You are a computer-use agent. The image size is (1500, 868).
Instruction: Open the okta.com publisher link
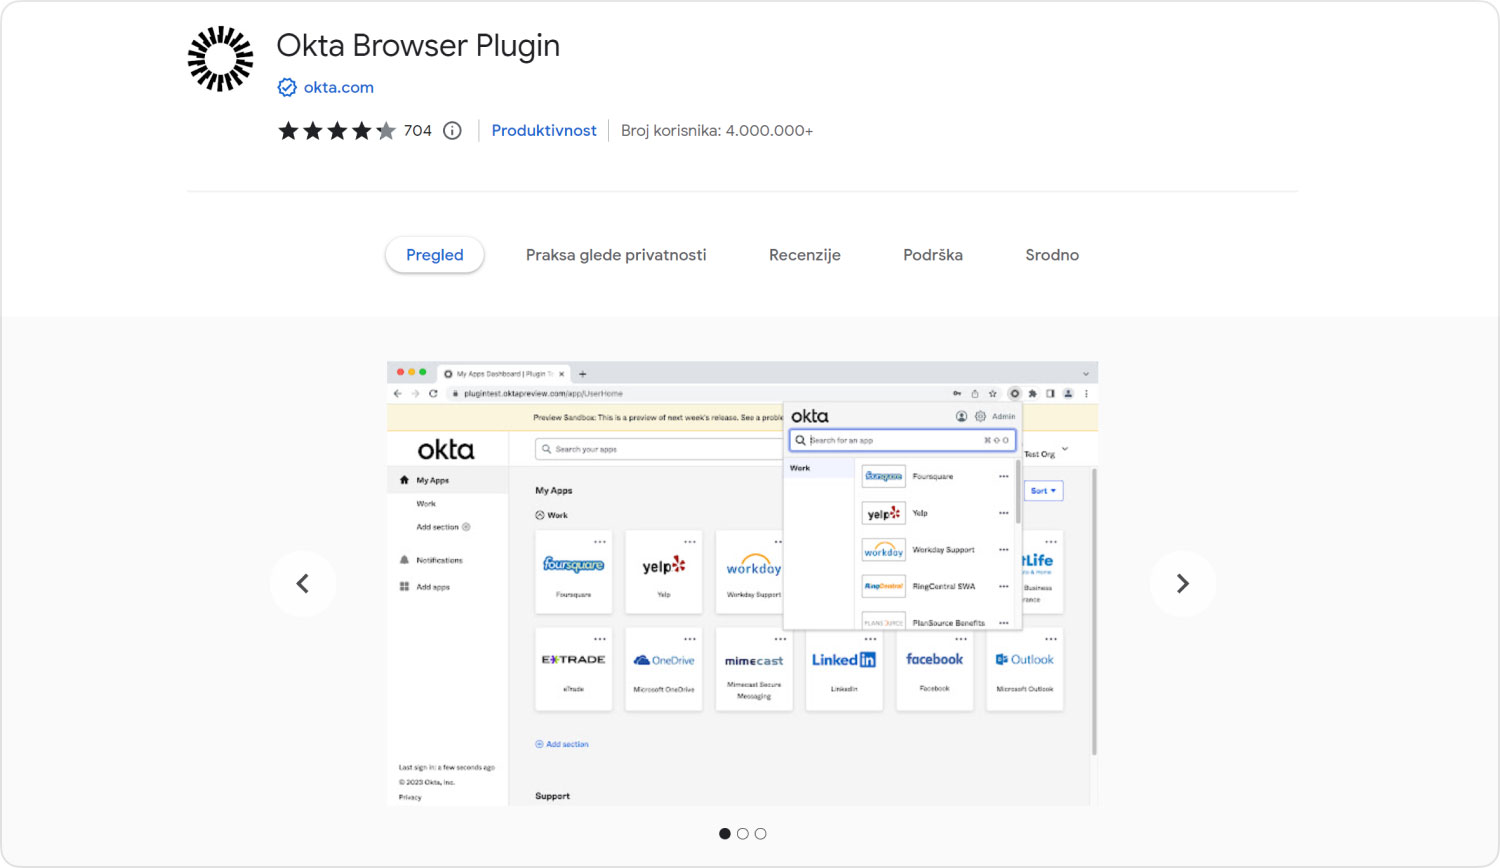[339, 88]
